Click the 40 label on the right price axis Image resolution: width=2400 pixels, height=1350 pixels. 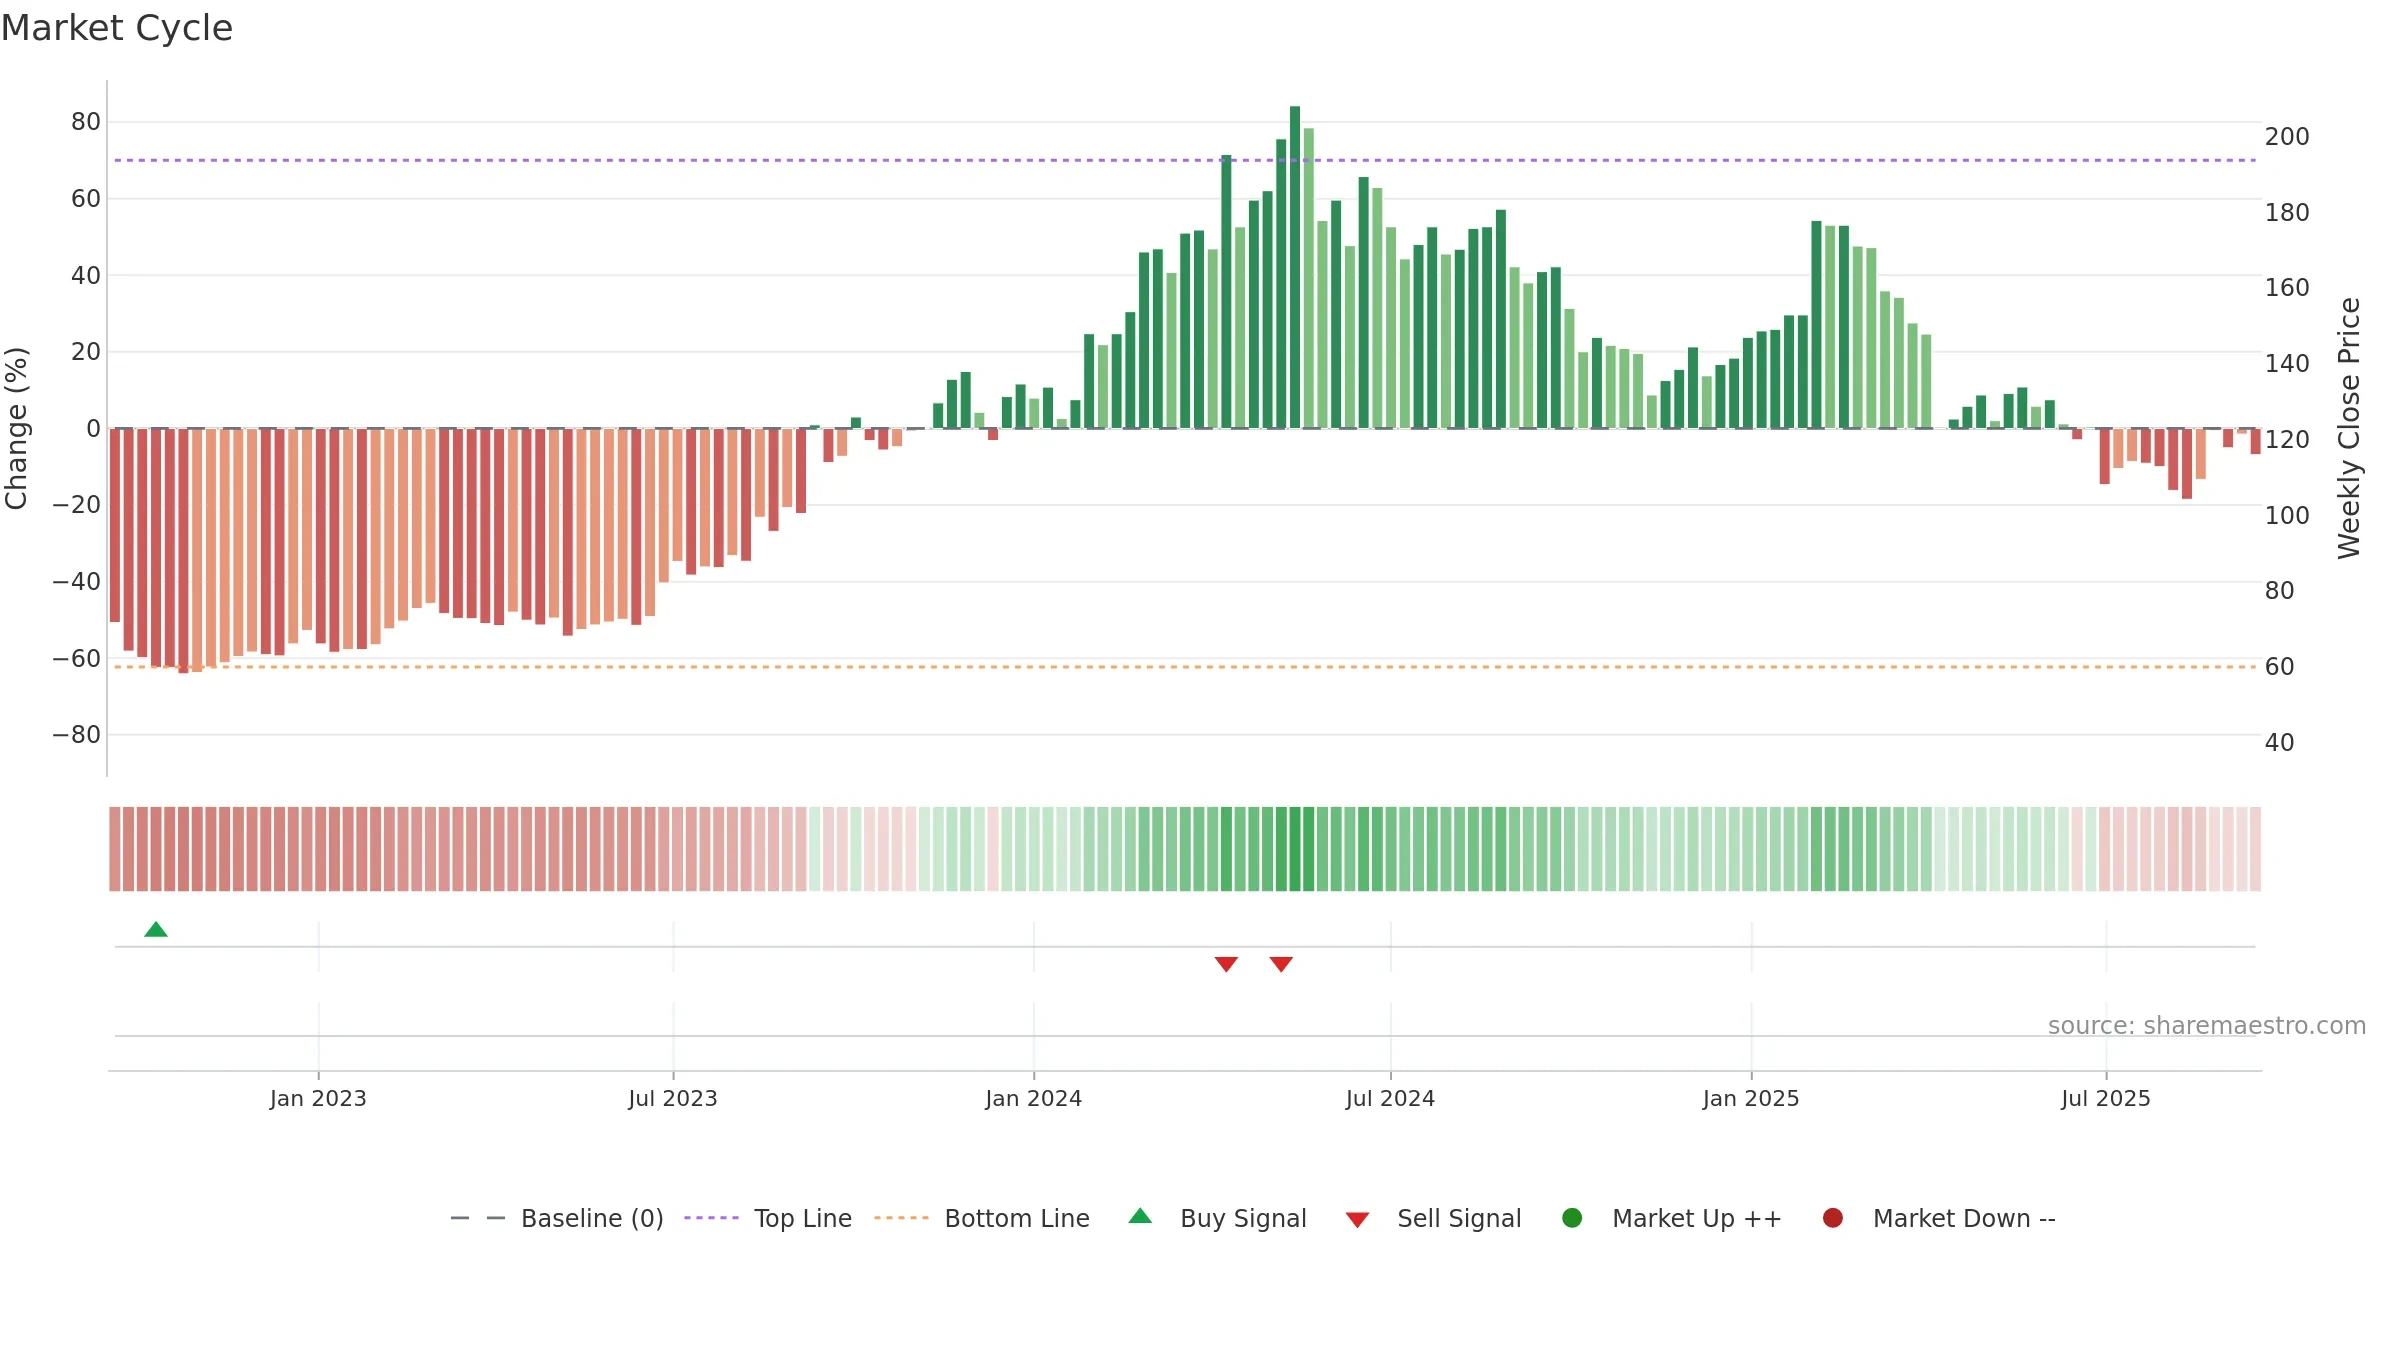click(2279, 742)
